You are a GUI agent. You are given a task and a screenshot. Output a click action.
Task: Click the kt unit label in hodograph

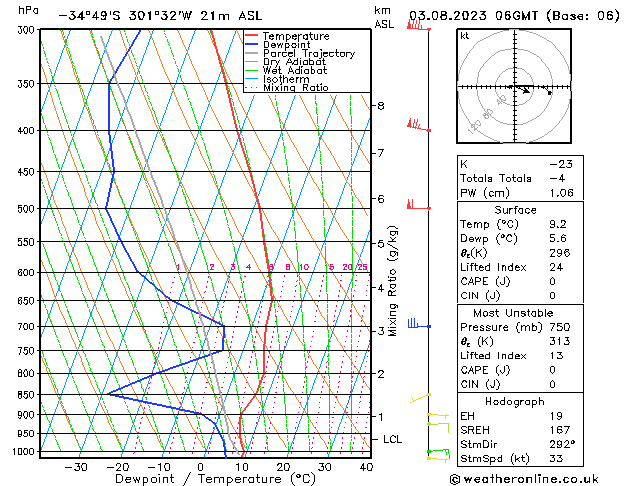coord(465,36)
